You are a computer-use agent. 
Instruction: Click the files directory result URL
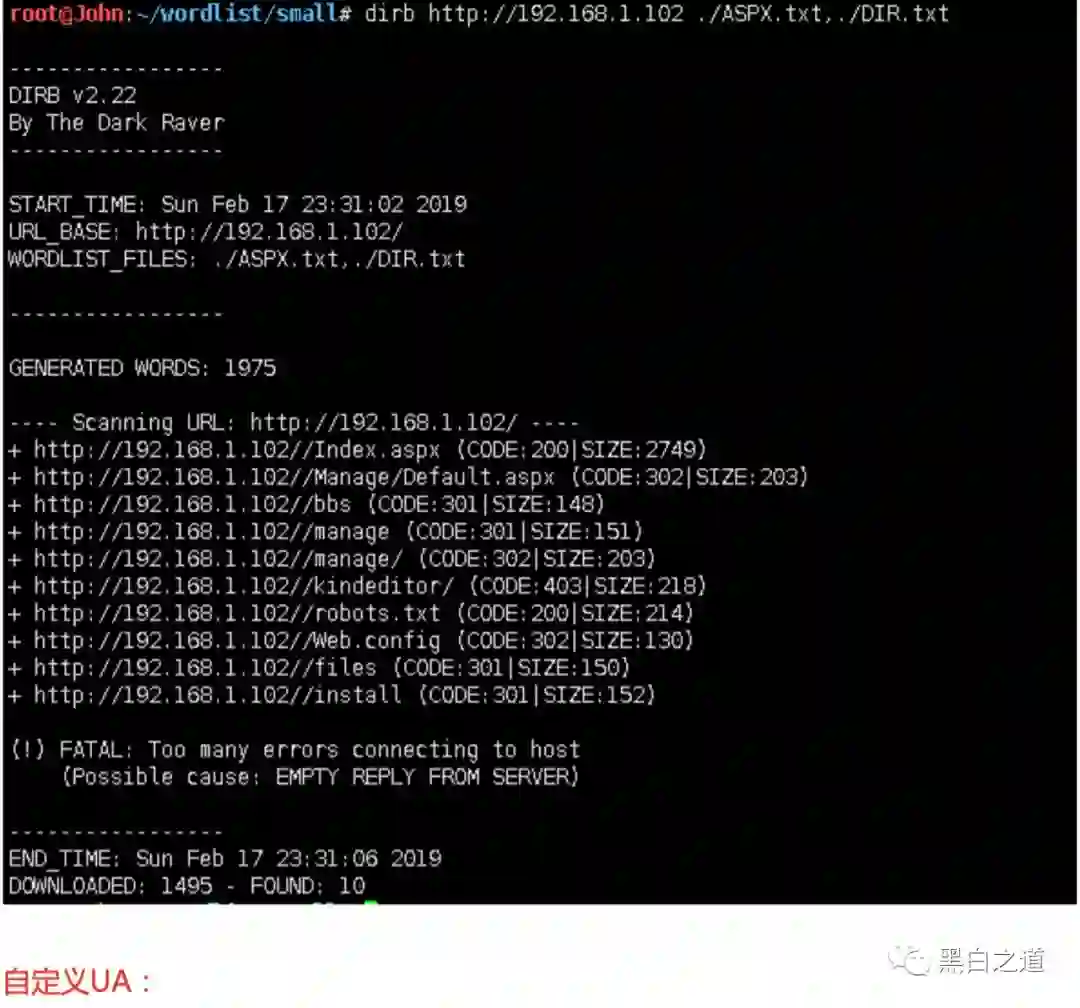click(x=205, y=668)
